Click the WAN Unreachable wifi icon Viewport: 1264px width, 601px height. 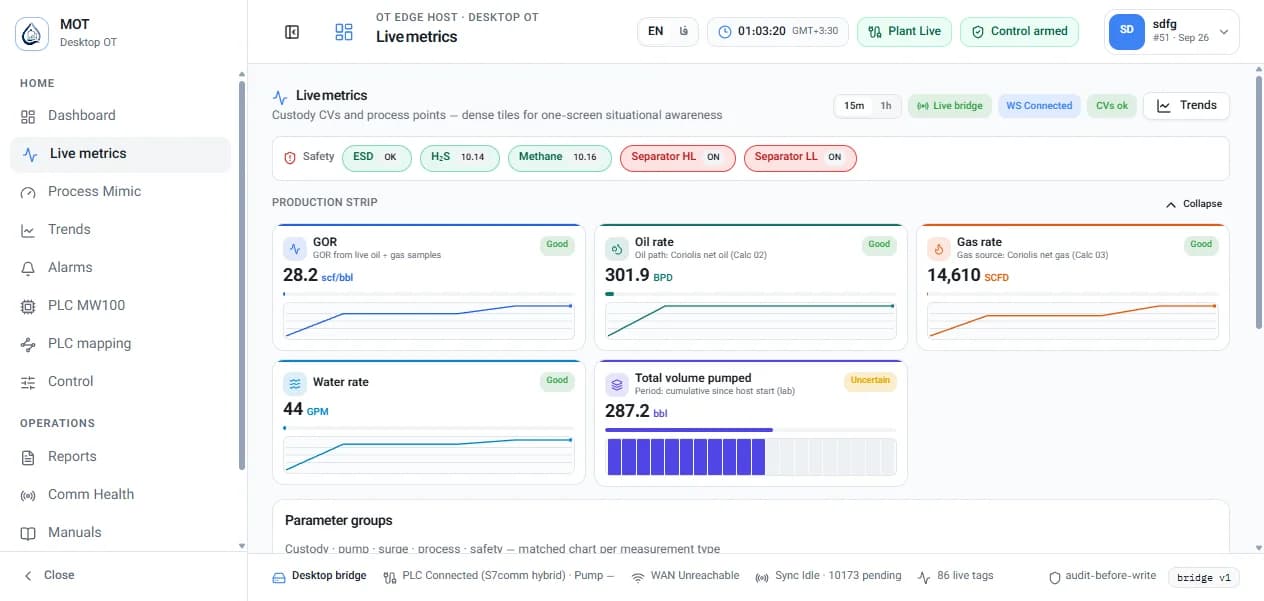[x=638, y=577]
